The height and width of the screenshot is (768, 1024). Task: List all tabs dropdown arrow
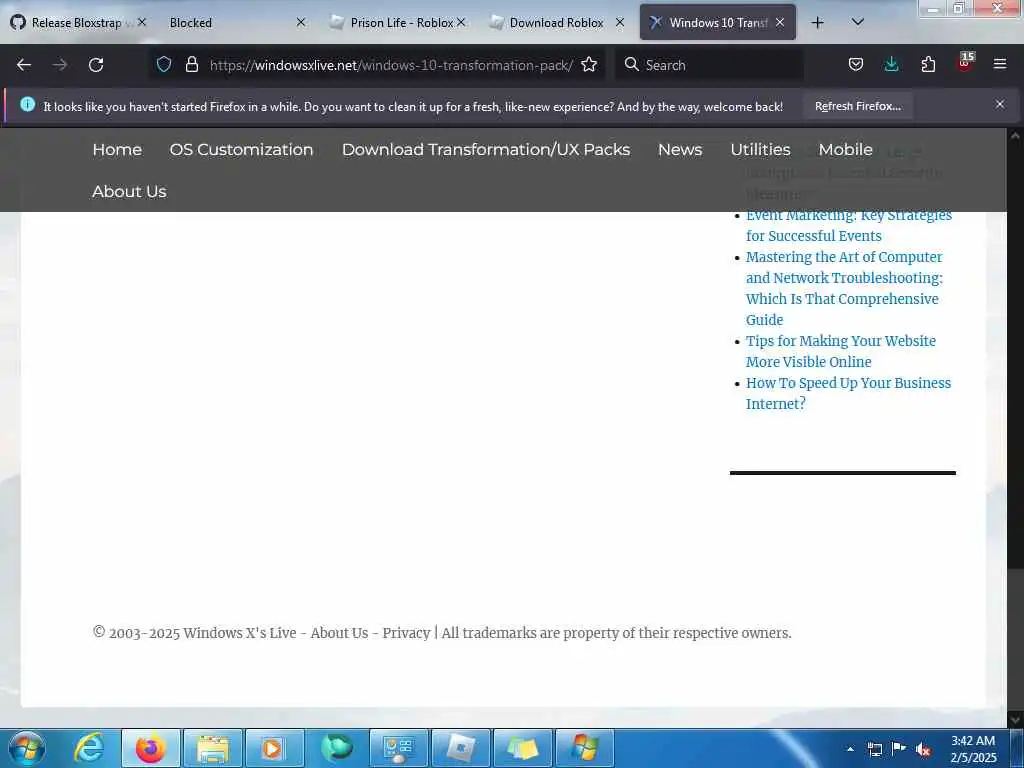(858, 22)
